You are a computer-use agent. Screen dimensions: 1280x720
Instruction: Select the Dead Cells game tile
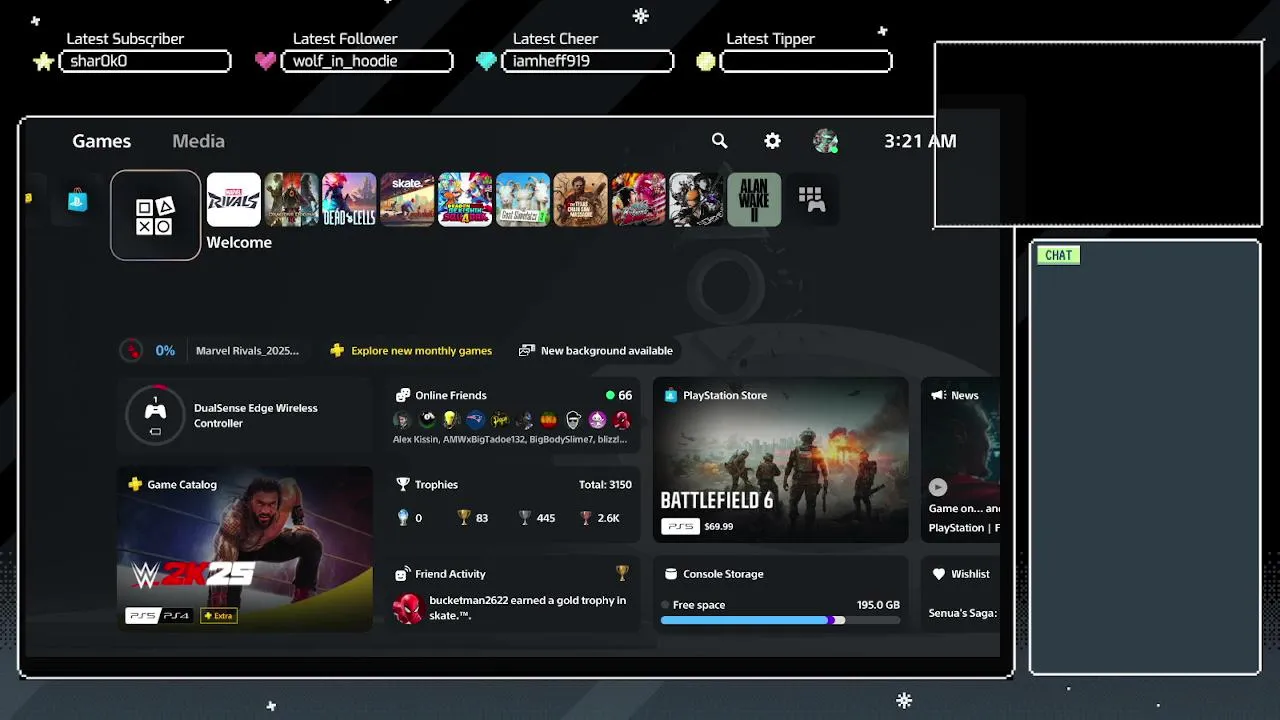coord(349,200)
